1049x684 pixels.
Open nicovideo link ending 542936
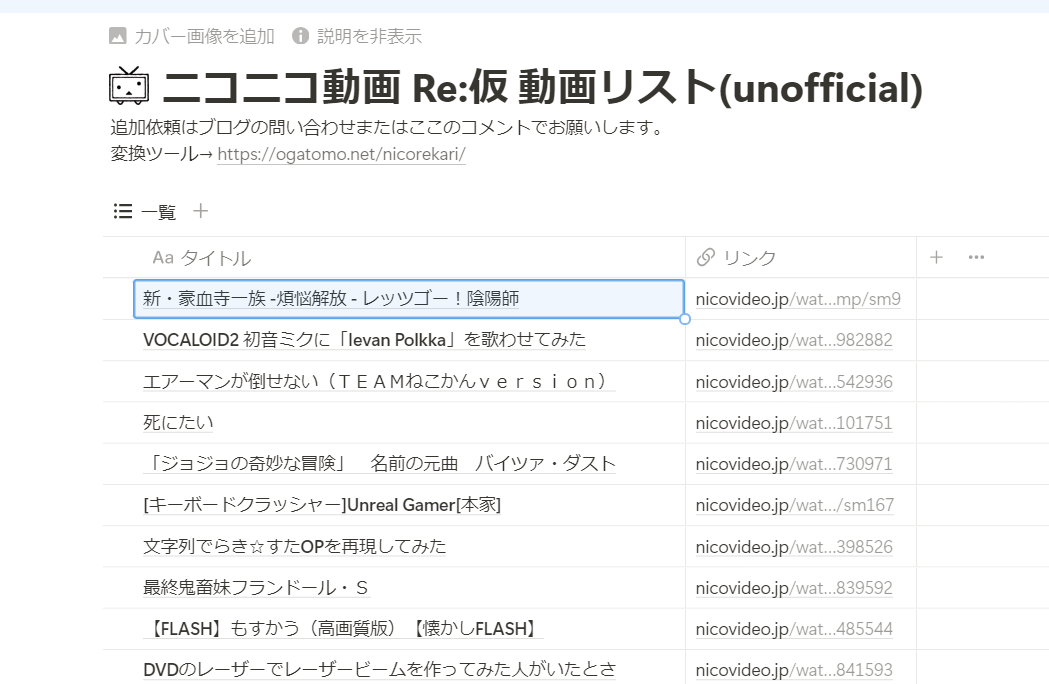click(794, 381)
